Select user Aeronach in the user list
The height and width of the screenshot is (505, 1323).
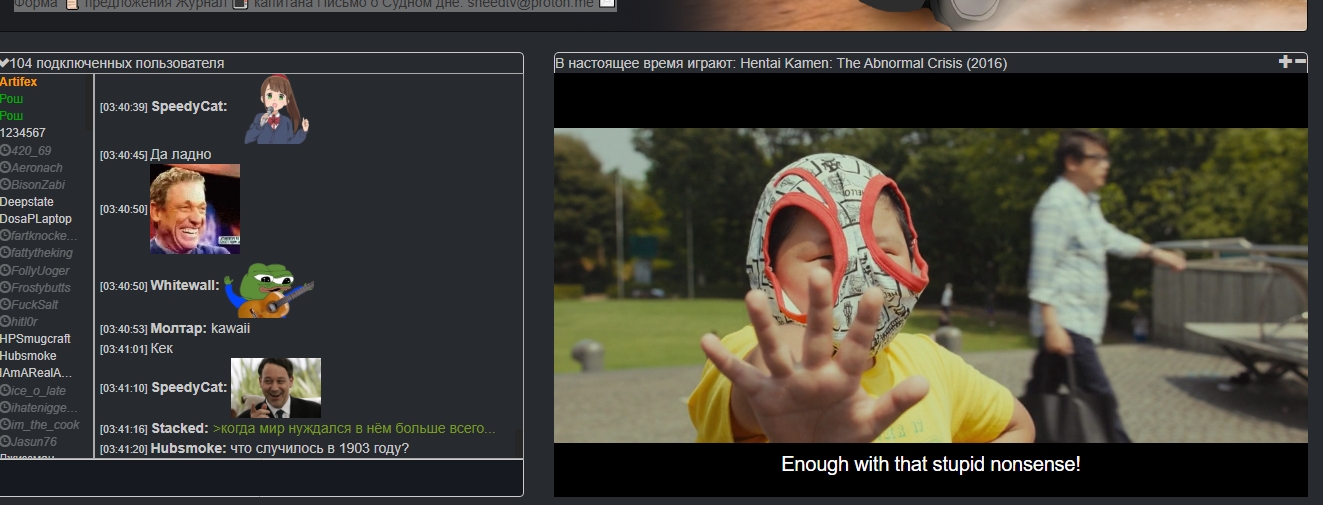point(37,168)
